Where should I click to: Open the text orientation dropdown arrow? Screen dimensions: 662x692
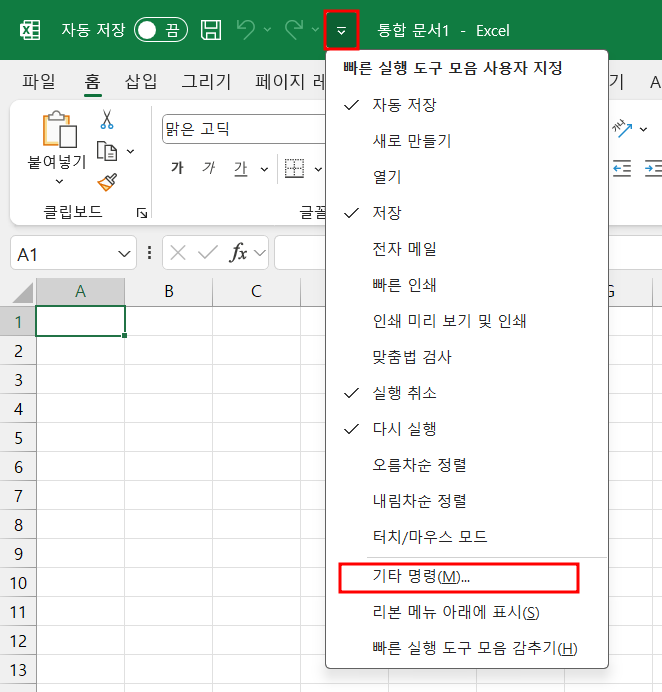[643, 129]
